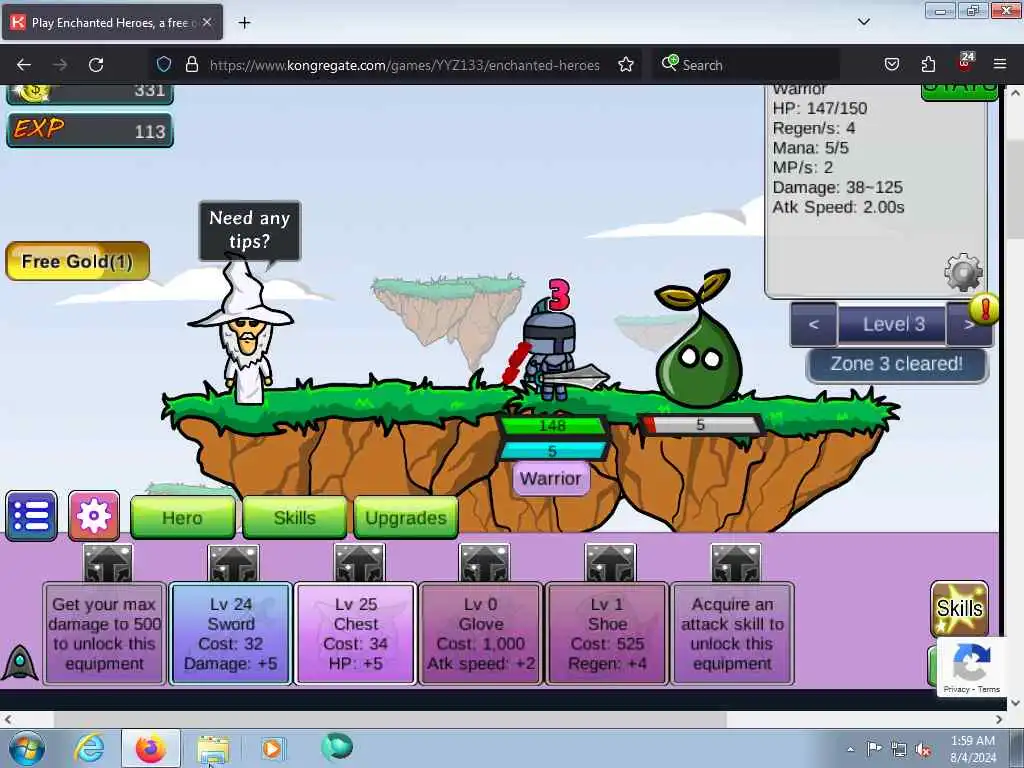Image resolution: width=1024 pixels, height=768 pixels.
Task: Click the muted volume tray icon
Action: 923,749
